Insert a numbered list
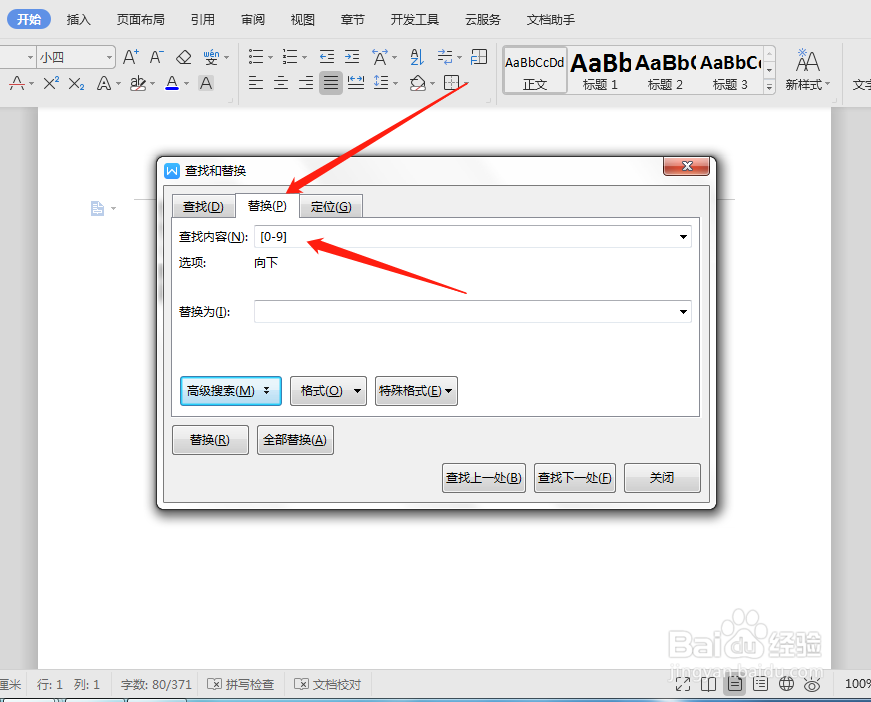The image size is (871, 702). (x=290, y=57)
